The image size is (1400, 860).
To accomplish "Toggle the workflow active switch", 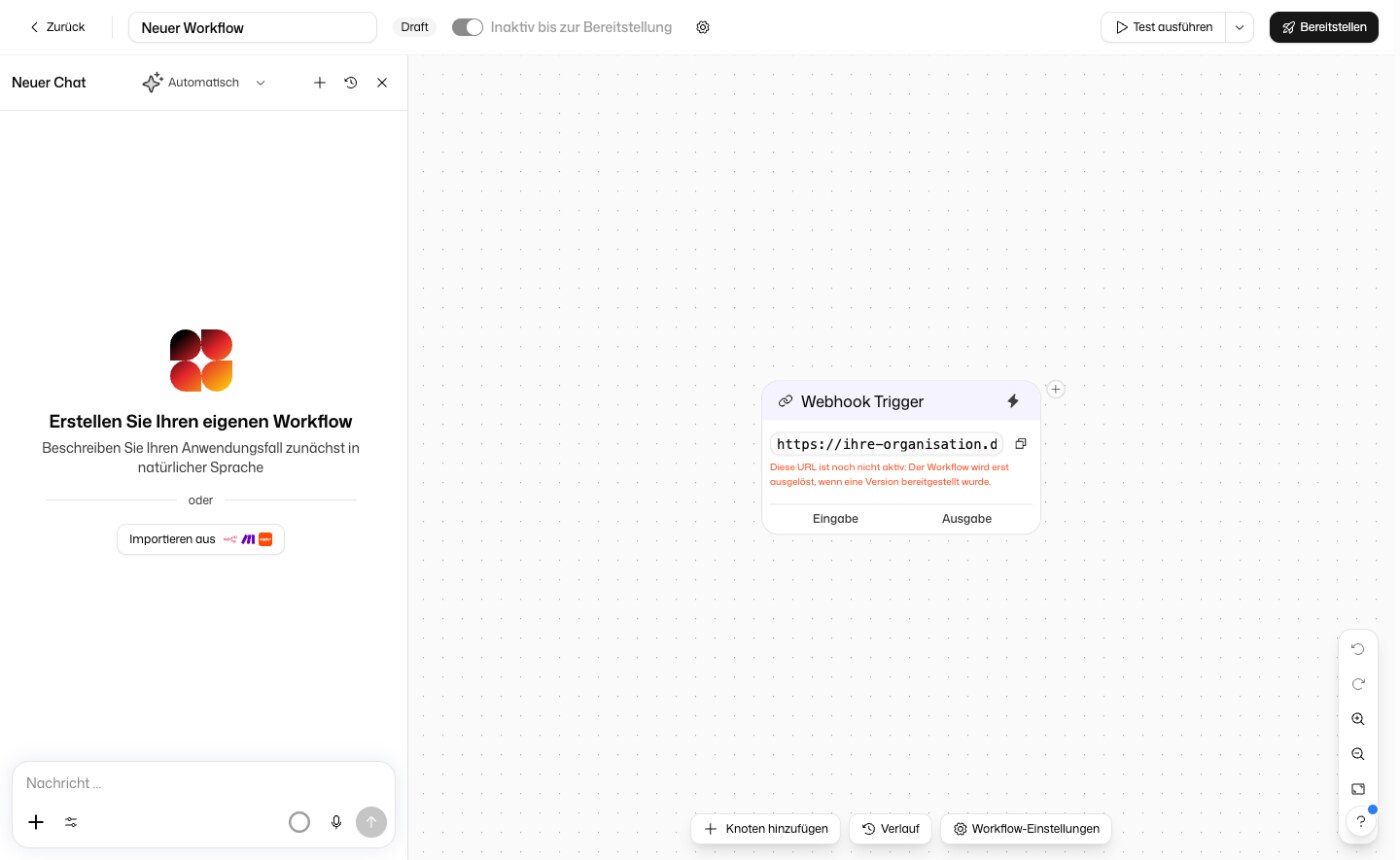I will (467, 27).
